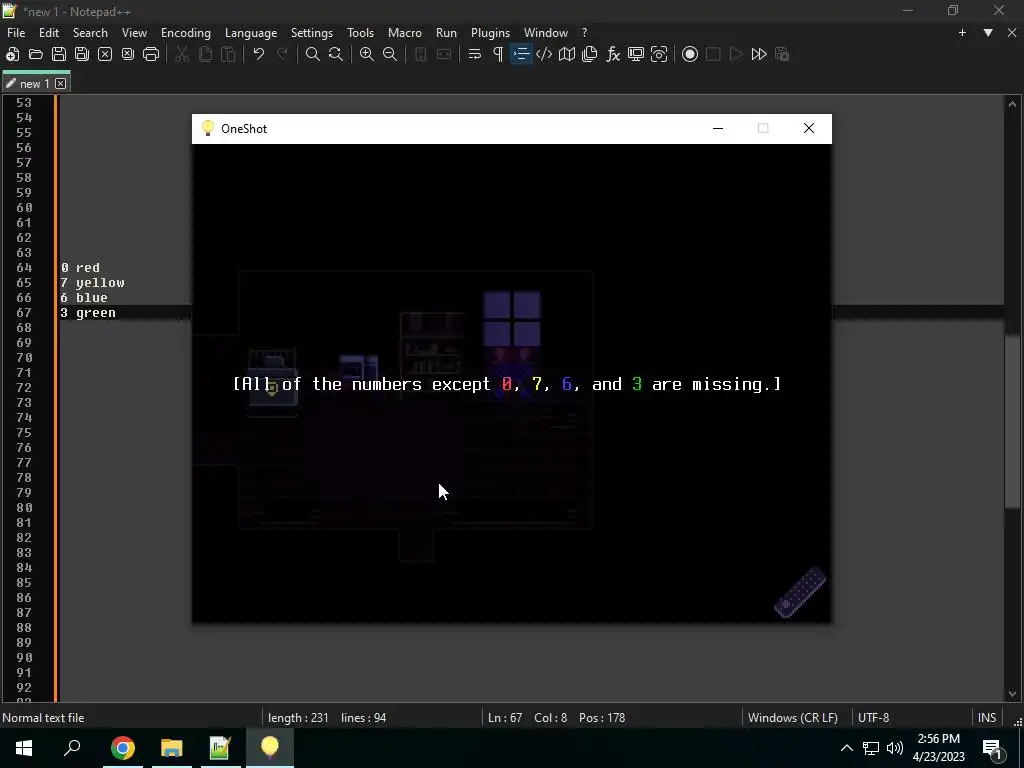Toggle the monitoring eye icon
Viewport: 1024px width, 768px height.
click(659, 54)
